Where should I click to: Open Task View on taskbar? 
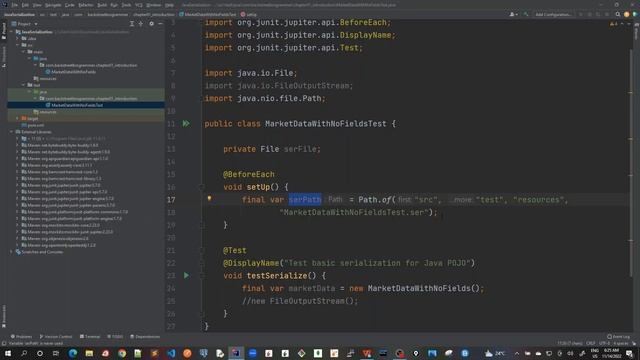(x=56, y=353)
